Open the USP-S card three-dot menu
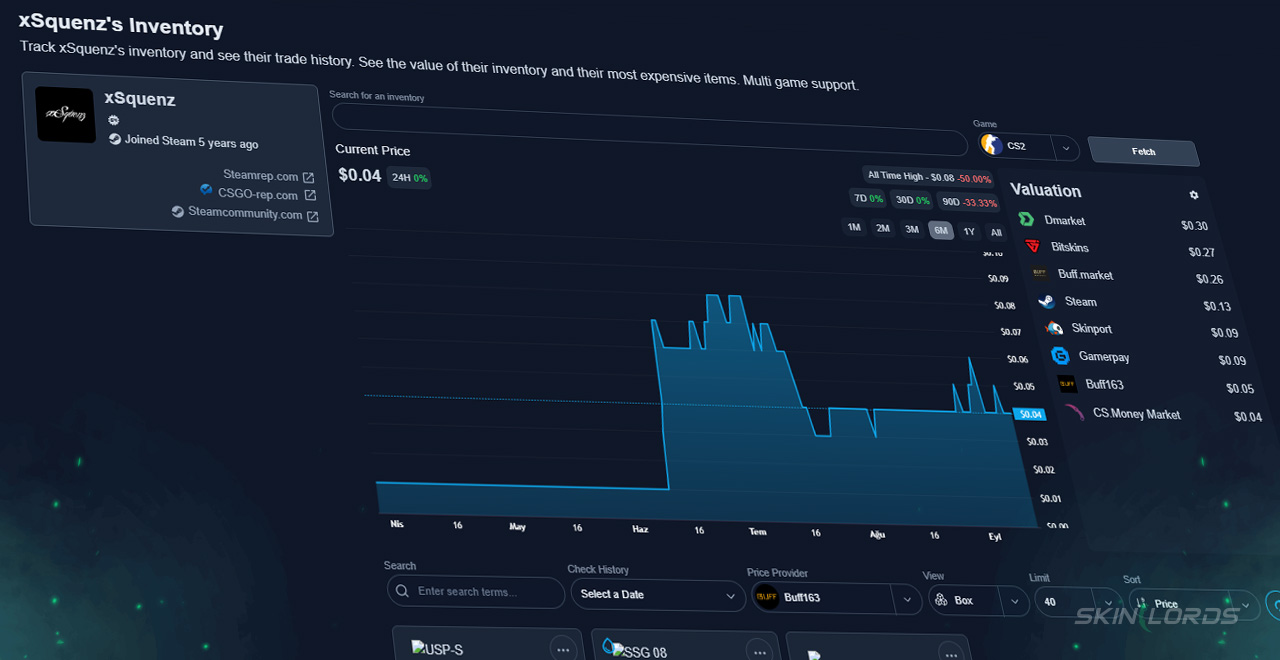The width and height of the screenshot is (1280, 660). click(563, 649)
